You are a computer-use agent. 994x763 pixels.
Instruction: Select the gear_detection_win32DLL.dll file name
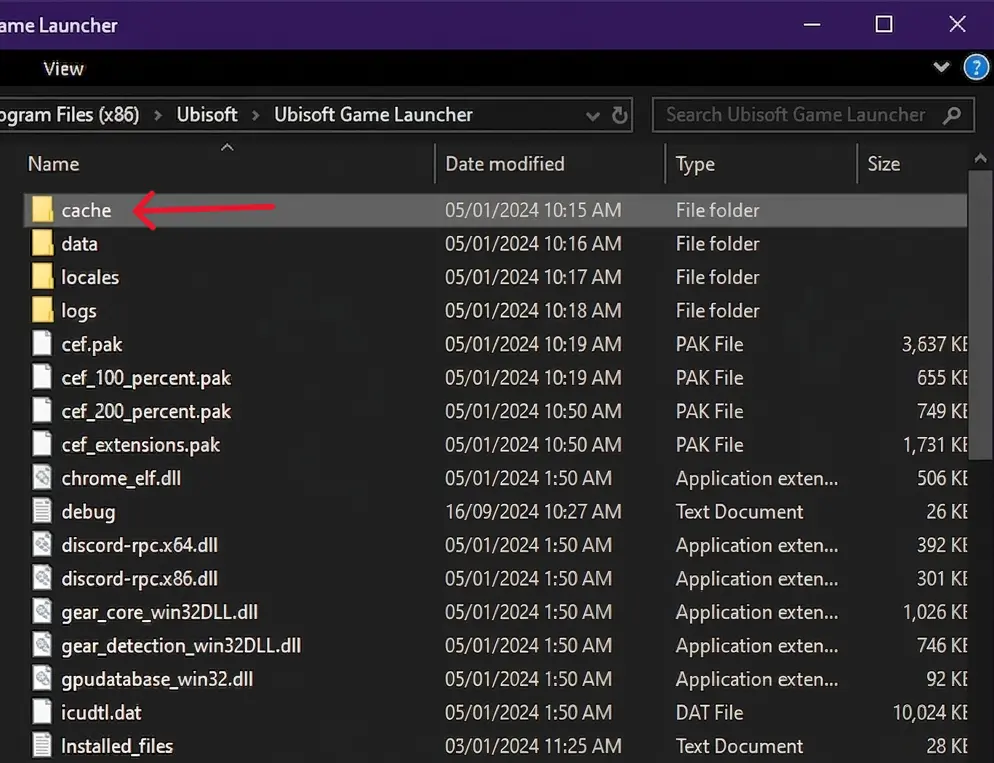(181, 646)
